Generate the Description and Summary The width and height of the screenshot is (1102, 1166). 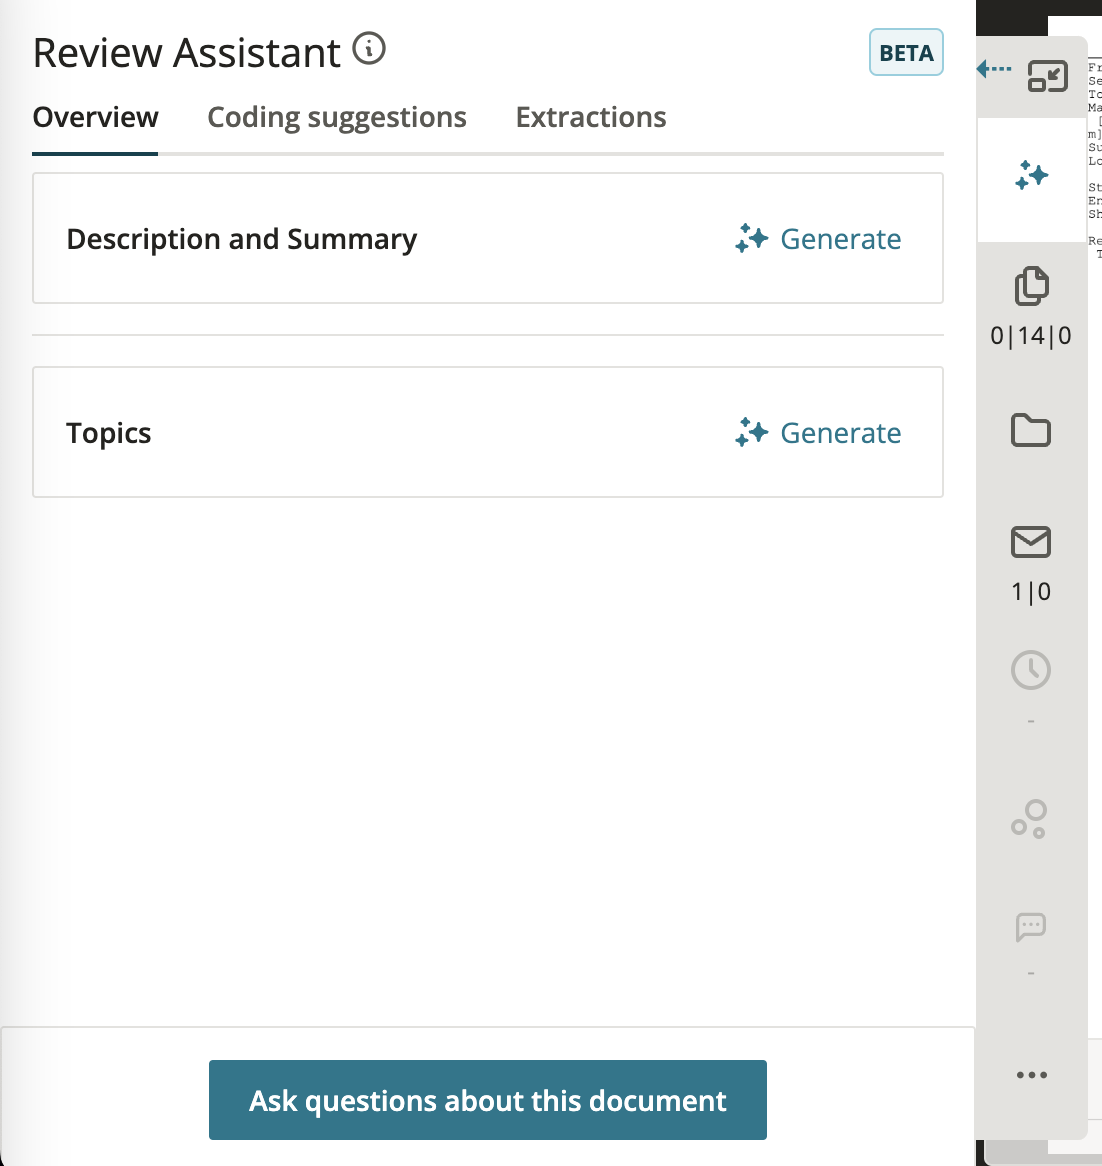(840, 239)
